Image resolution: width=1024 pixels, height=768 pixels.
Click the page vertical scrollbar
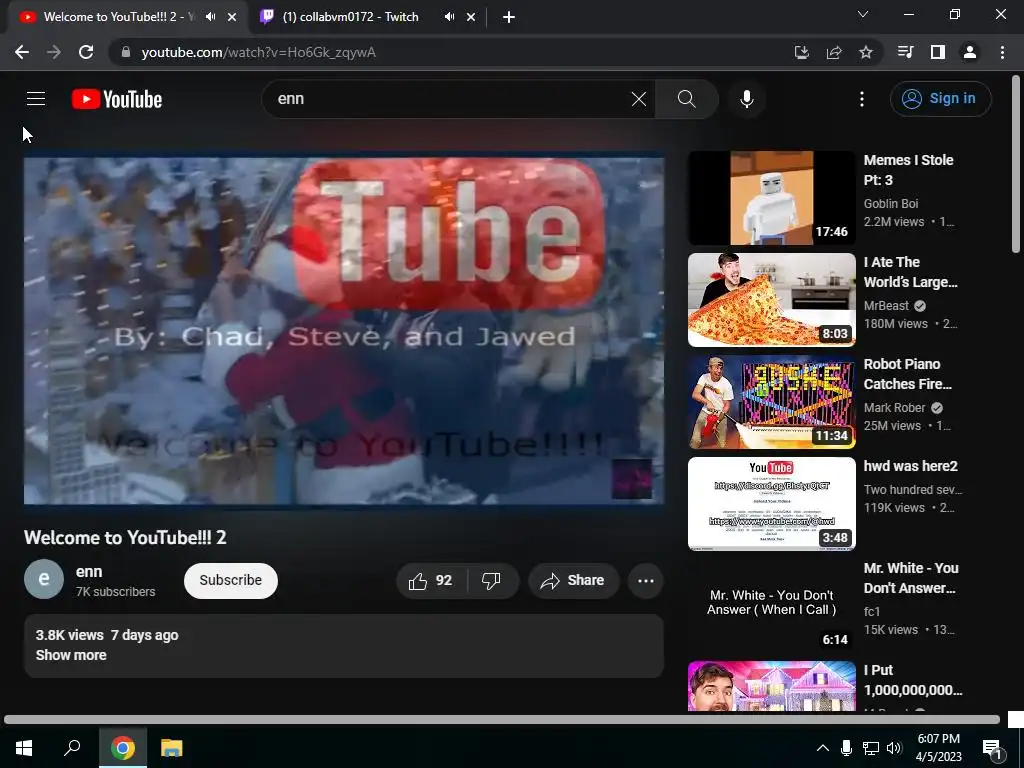point(1016,165)
